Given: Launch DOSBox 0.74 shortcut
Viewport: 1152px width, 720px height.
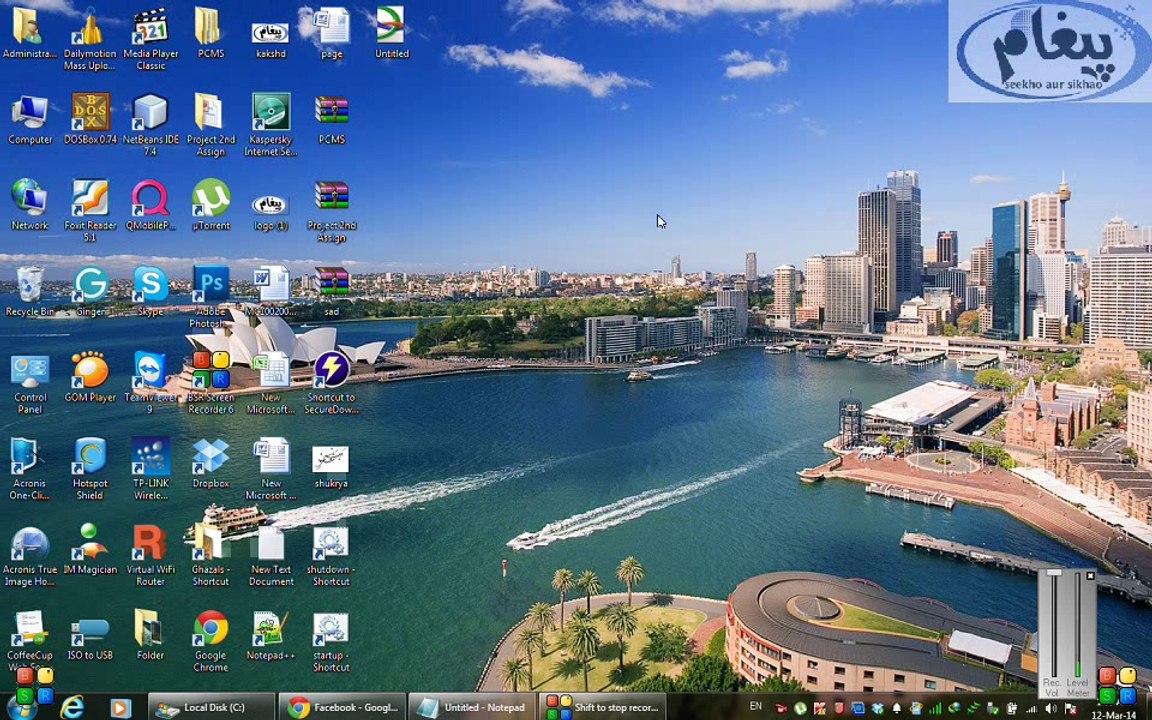Looking at the screenshot, I should (90, 119).
